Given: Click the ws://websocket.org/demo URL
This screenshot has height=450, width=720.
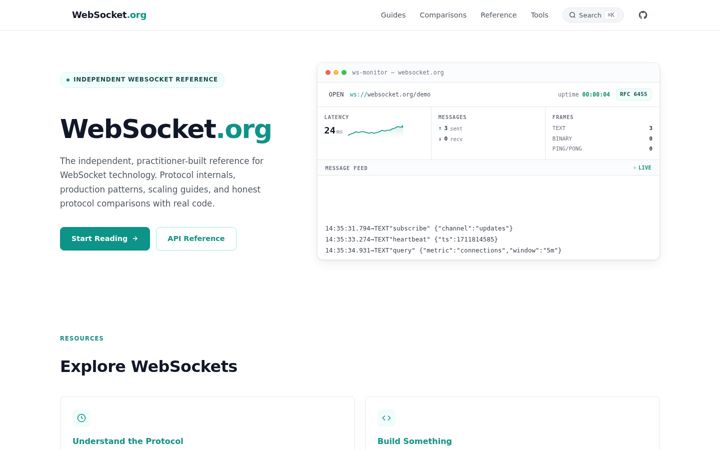Looking at the screenshot, I should pos(390,94).
